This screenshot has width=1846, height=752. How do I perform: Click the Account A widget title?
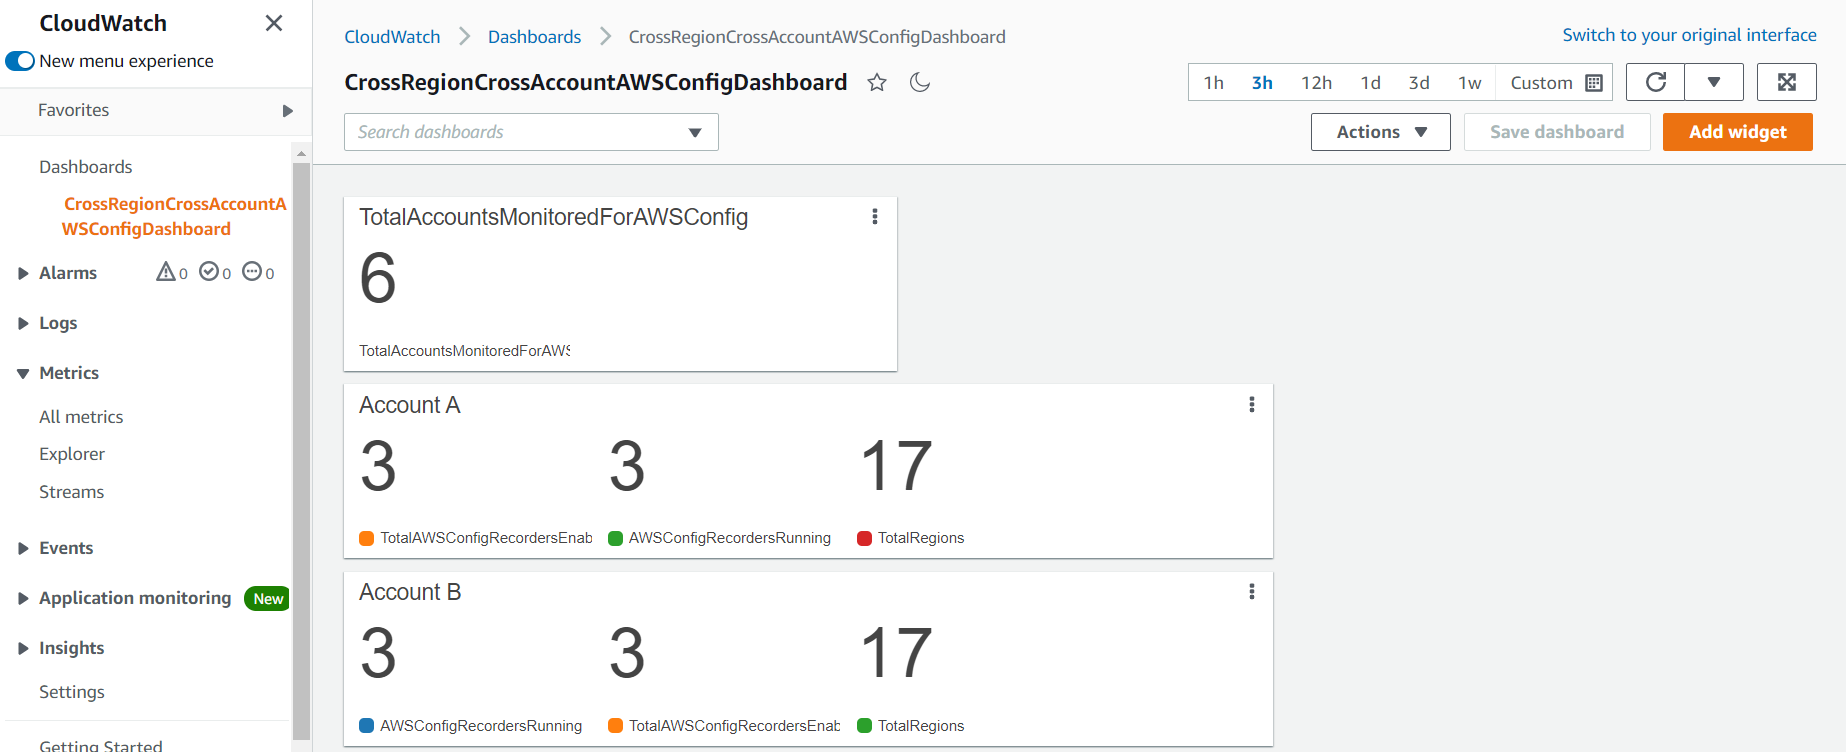pyautogui.click(x=410, y=405)
